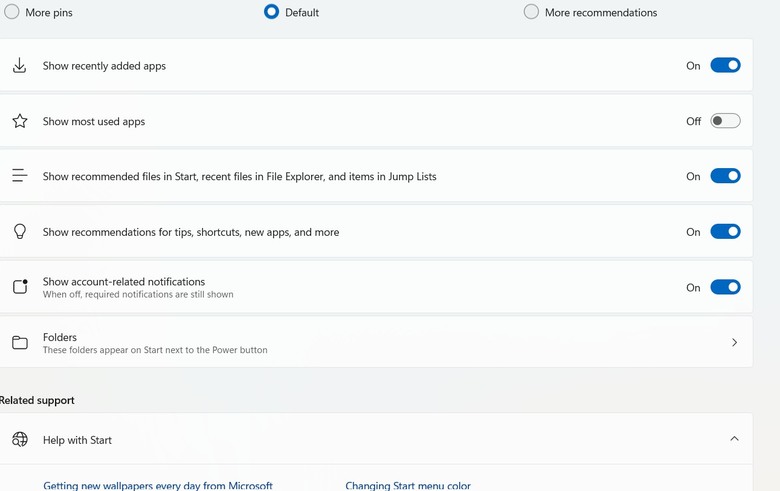Click the list icon for recommended files
780x491 pixels.
click(x=20, y=176)
